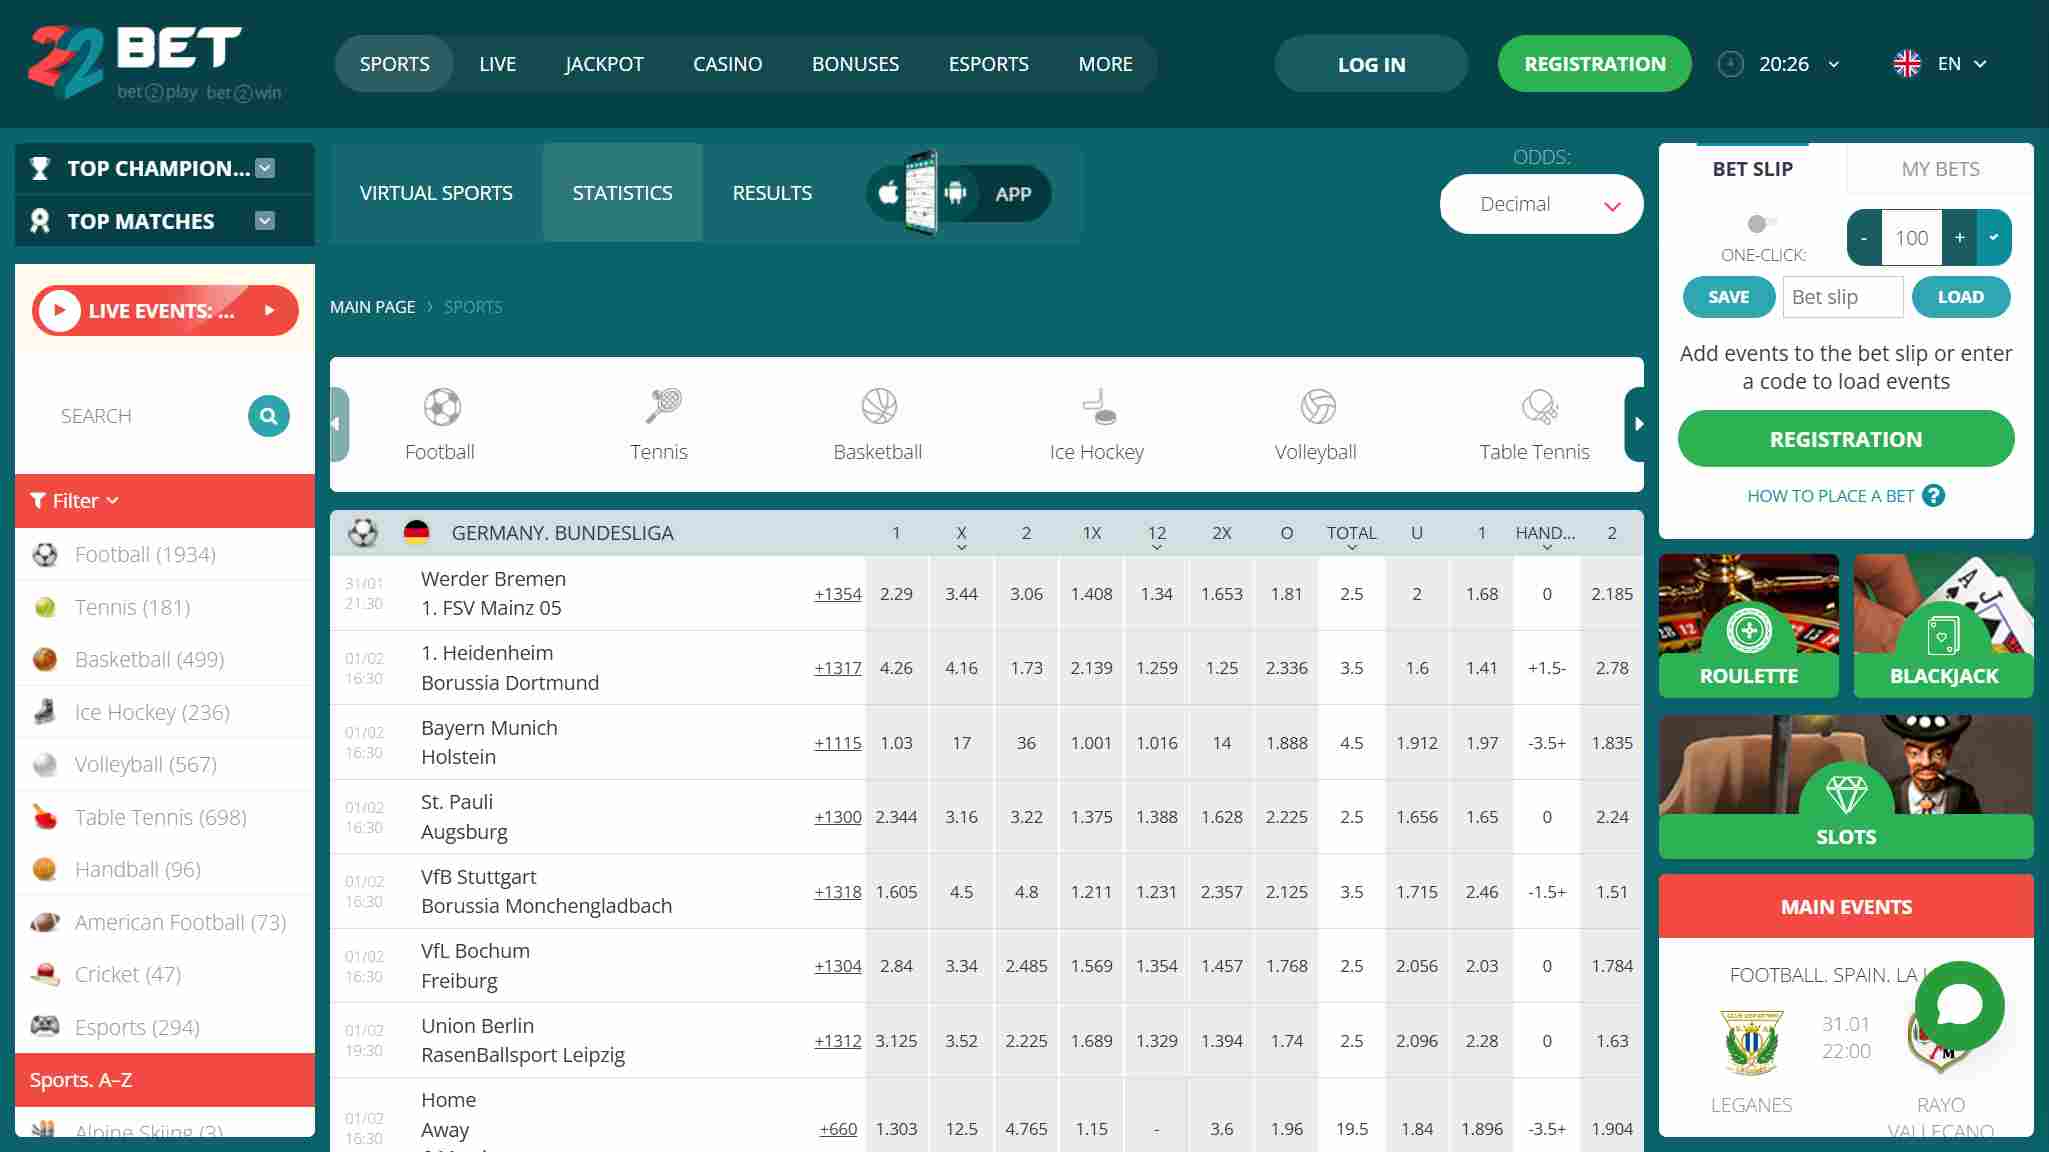This screenshot has height=1152, width=2049.
Task: Open +1354 markets for Werder Bremen
Action: (x=838, y=594)
